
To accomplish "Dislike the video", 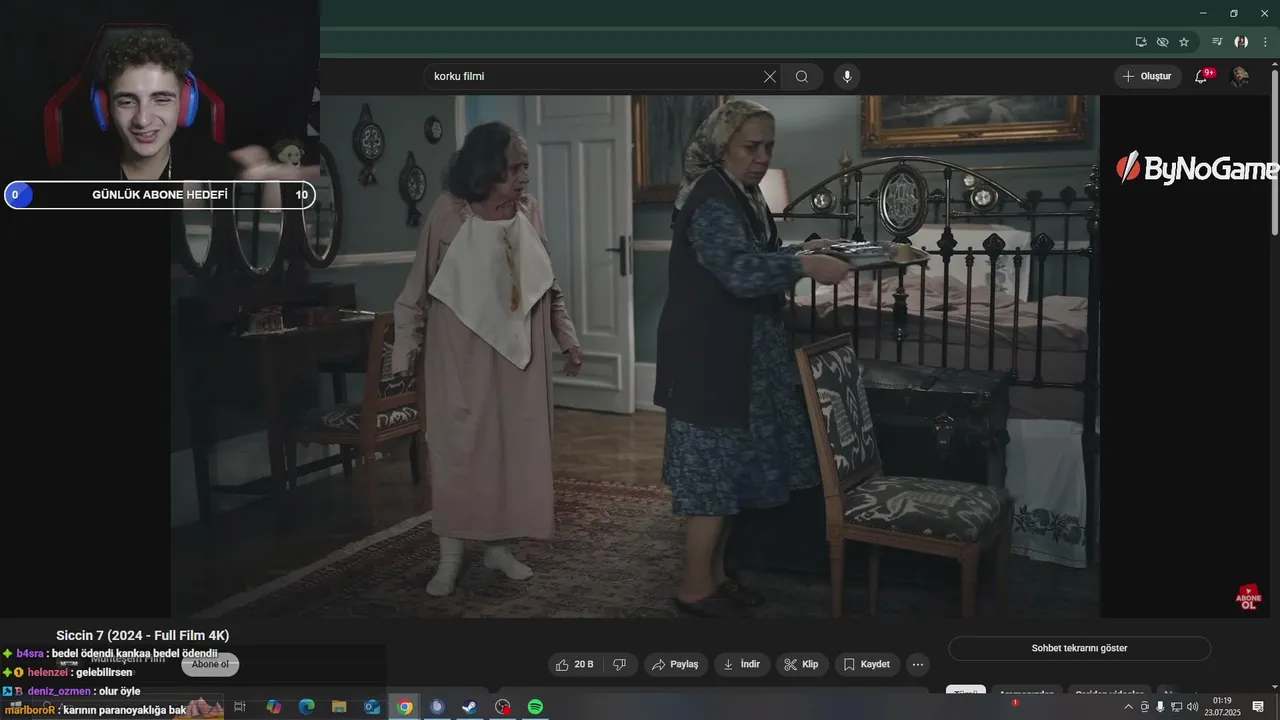I will point(620,664).
